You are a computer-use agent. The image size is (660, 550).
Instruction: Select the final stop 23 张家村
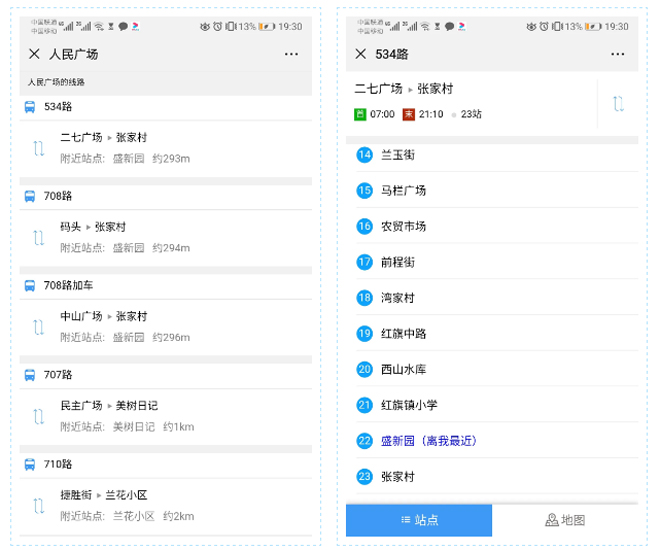point(398,477)
